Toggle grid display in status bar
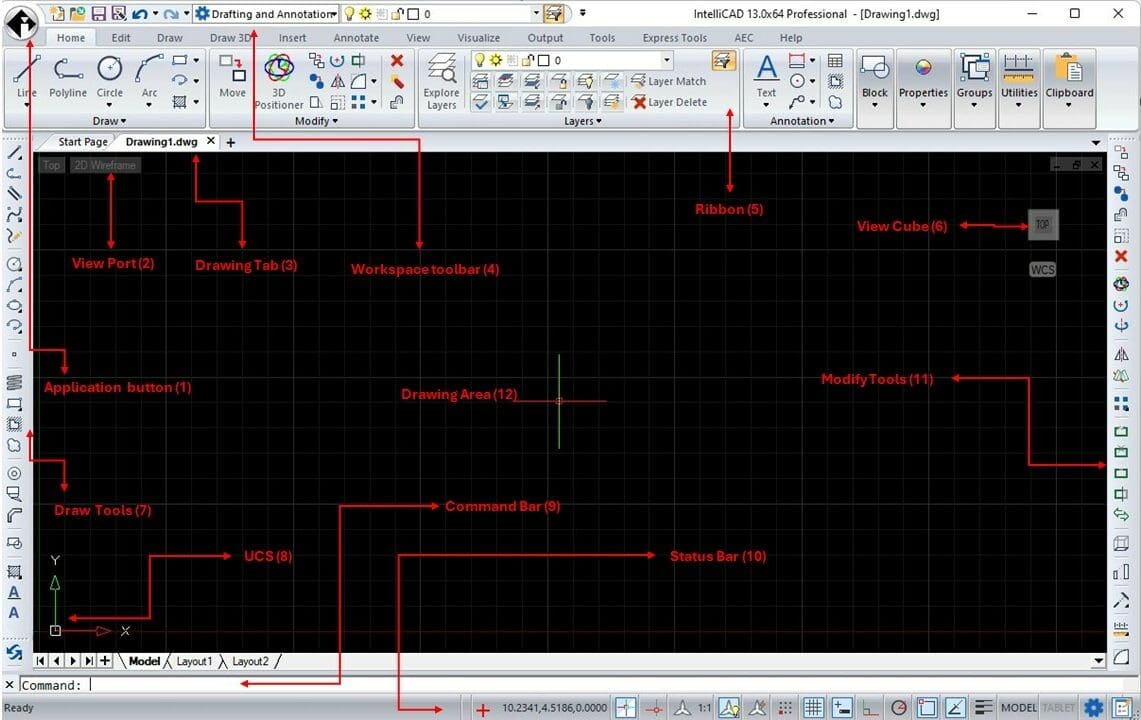The height and width of the screenshot is (720, 1141). 813,707
